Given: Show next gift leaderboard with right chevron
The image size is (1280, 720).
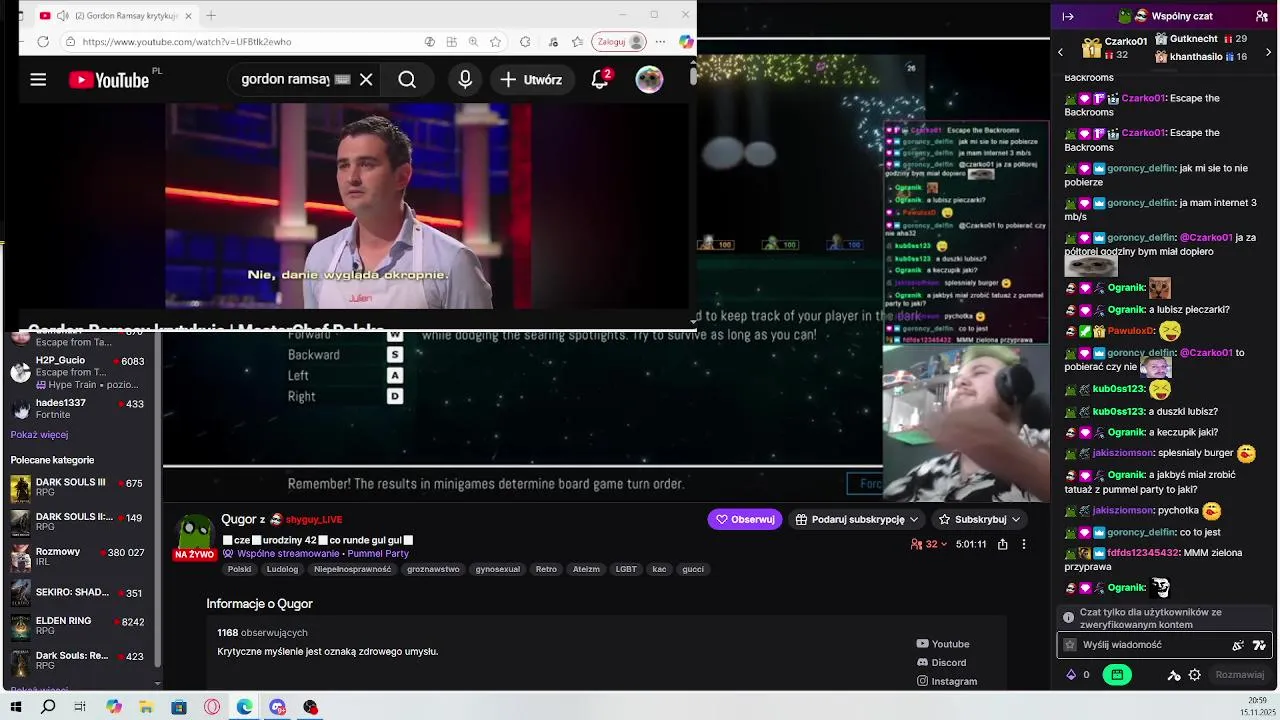Looking at the screenshot, I should click(x=1270, y=52).
